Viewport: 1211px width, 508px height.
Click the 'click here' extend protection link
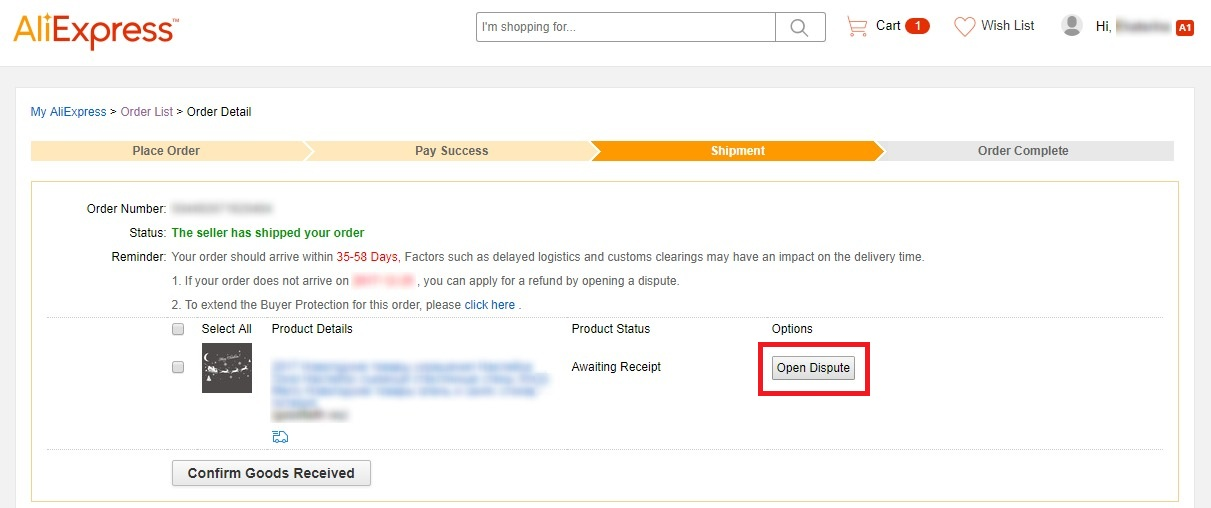[490, 305]
